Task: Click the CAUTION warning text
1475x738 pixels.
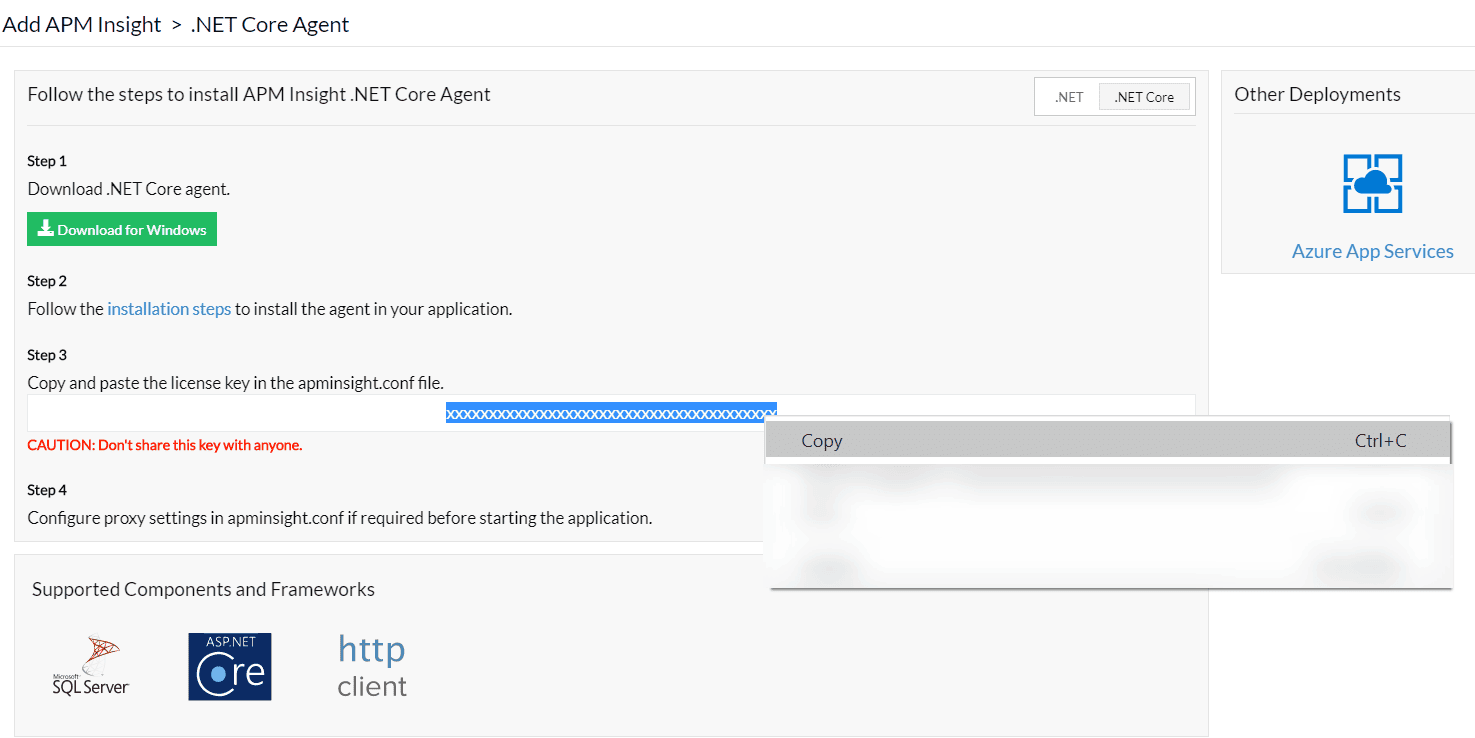Action: (x=163, y=444)
